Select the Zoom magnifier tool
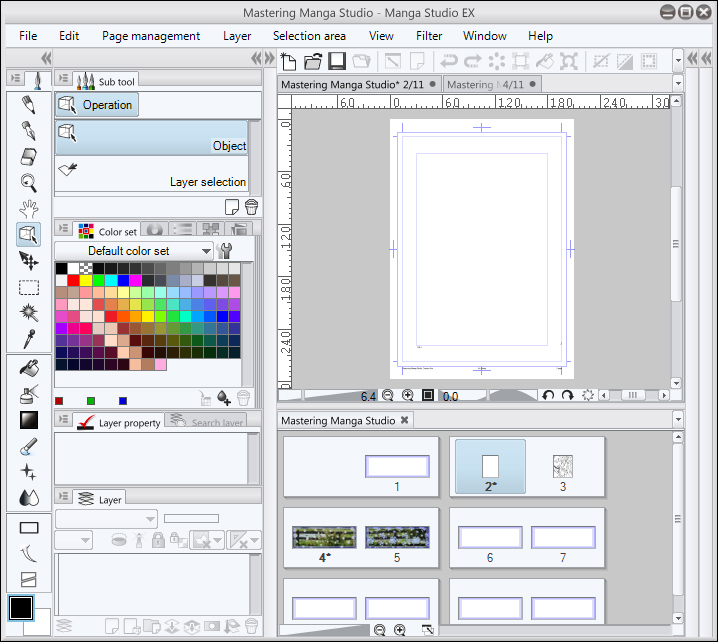 coord(28,182)
